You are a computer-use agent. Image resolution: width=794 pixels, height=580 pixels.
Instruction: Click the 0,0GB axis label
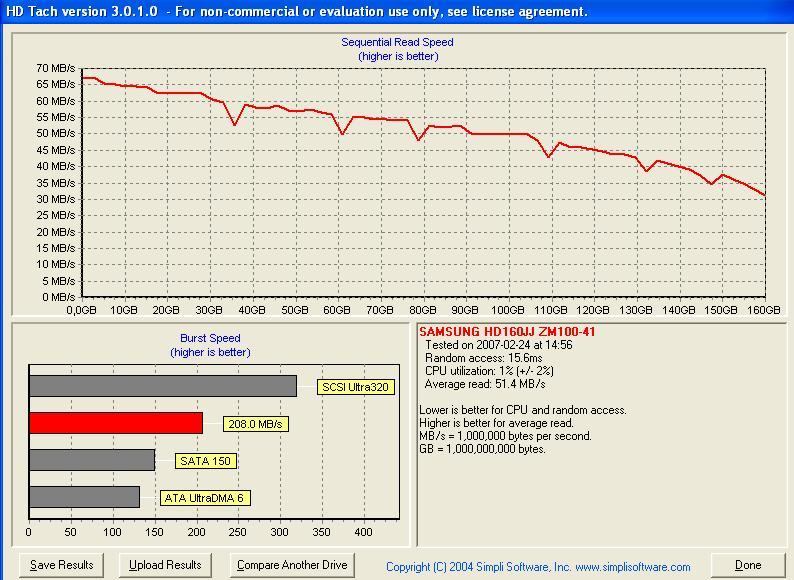point(81,310)
